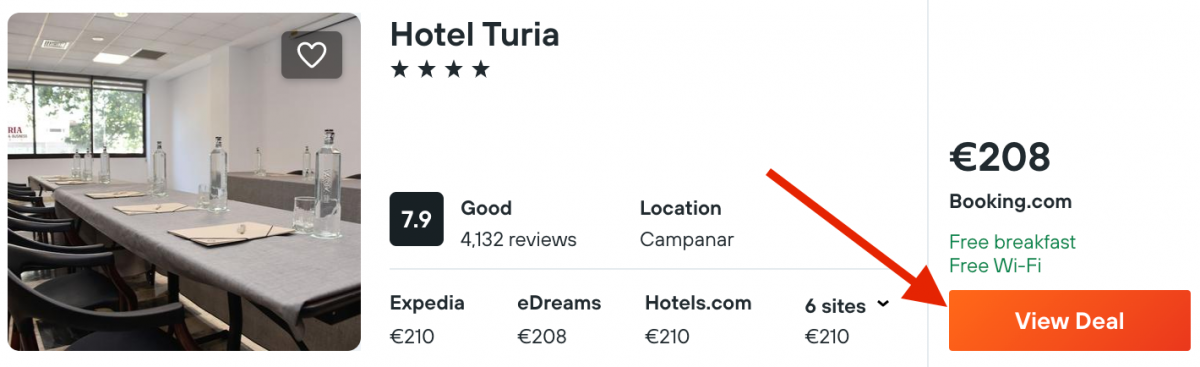This screenshot has width=1200, height=367.
Task: Save Hotel Turia with heart icon
Action: pyautogui.click(x=312, y=55)
